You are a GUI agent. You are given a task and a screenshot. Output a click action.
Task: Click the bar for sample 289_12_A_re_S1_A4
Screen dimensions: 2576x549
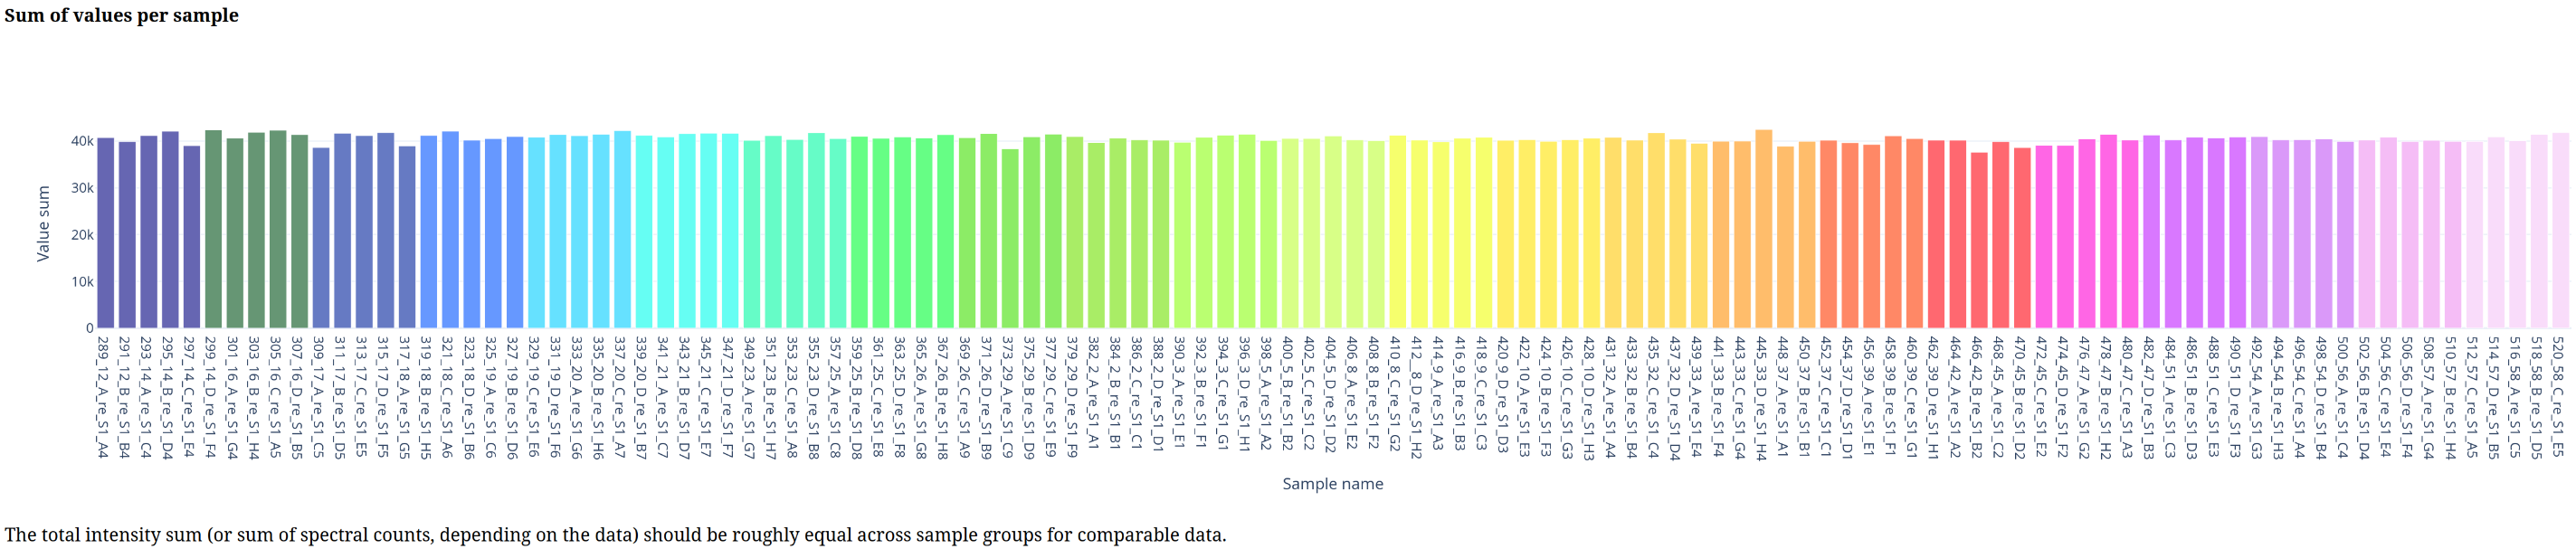tap(105, 233)
